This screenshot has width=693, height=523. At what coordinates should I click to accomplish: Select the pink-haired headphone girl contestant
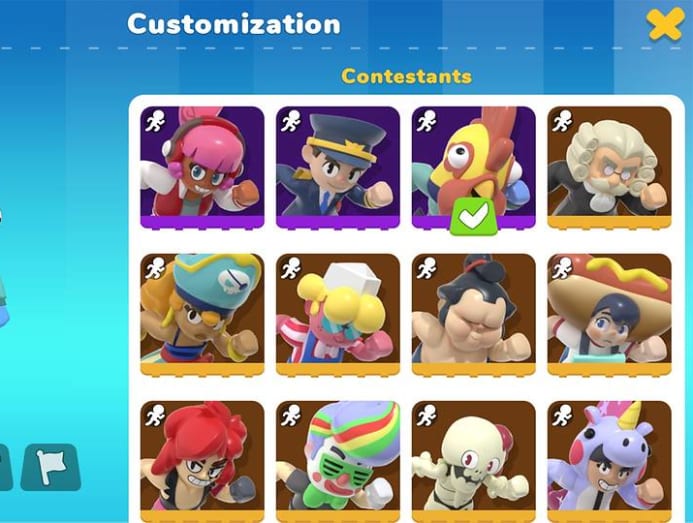point(202,167)
